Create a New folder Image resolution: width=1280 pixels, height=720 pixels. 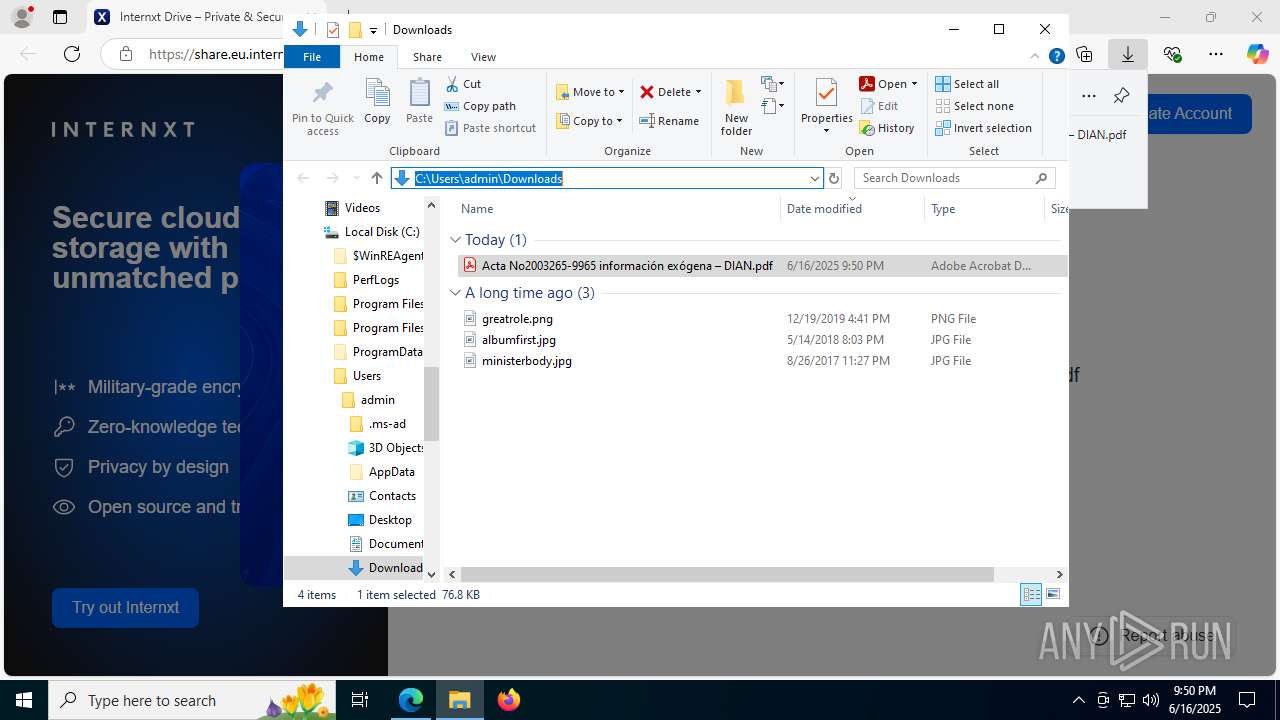736,108
